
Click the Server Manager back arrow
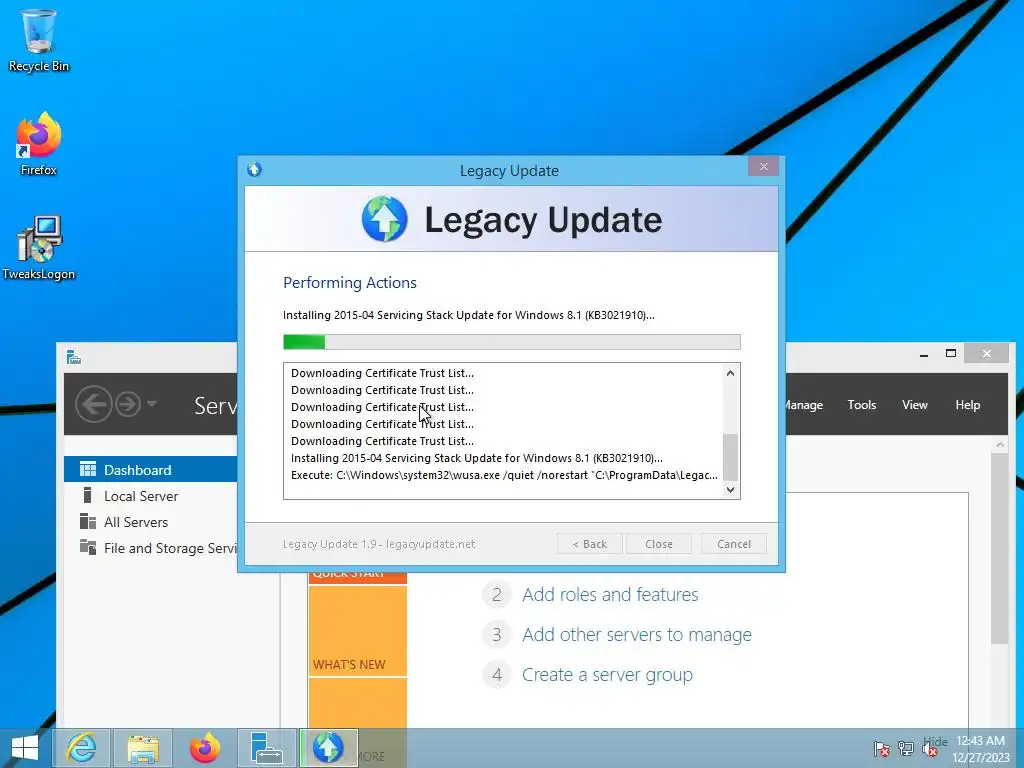click(x=93, y=404)
